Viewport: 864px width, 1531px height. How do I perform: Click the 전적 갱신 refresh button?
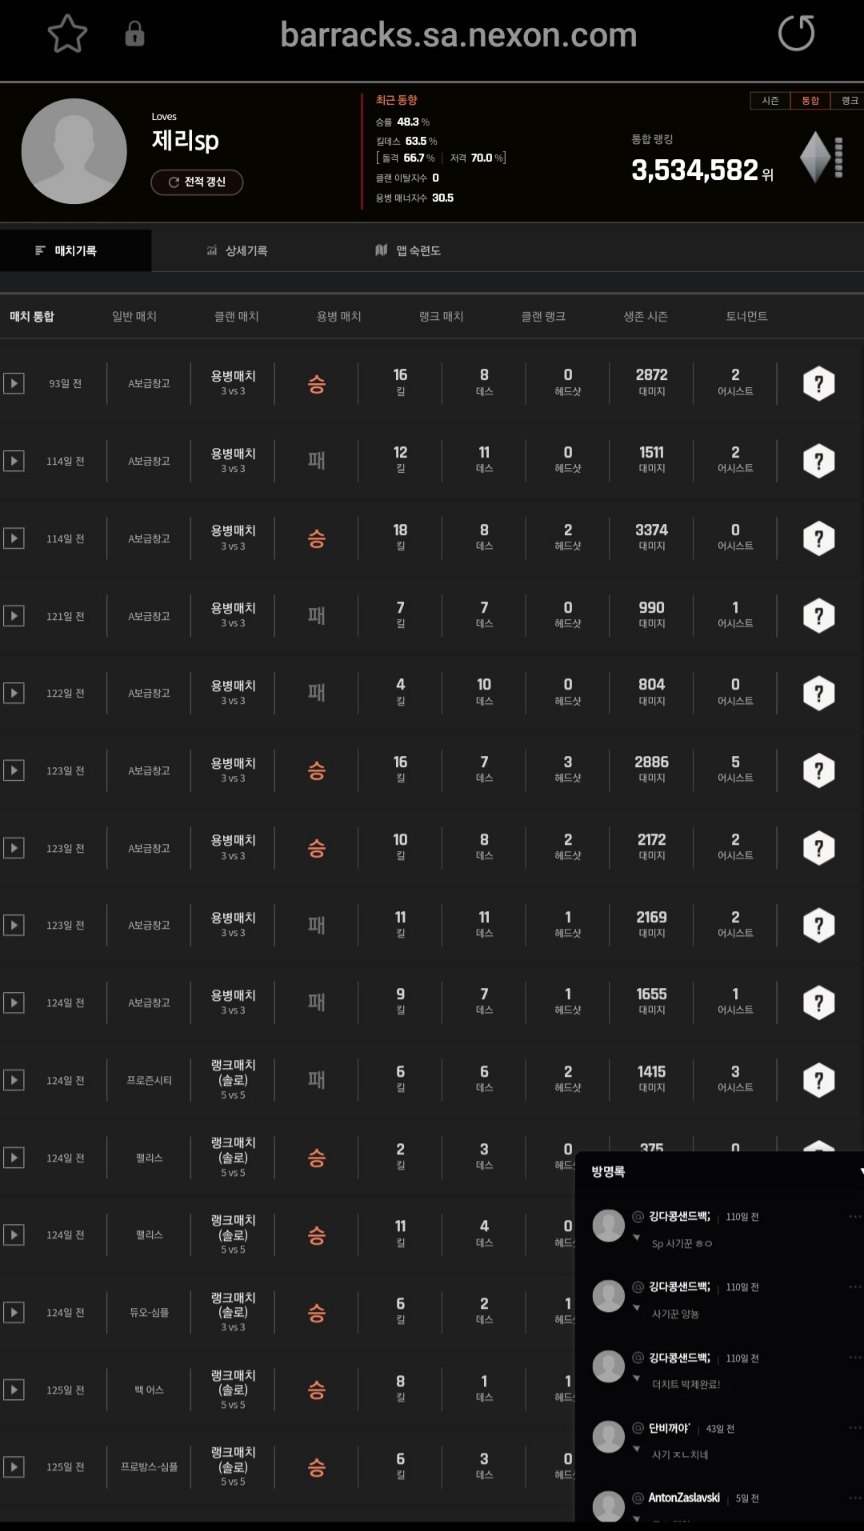[x=197, y=182]
